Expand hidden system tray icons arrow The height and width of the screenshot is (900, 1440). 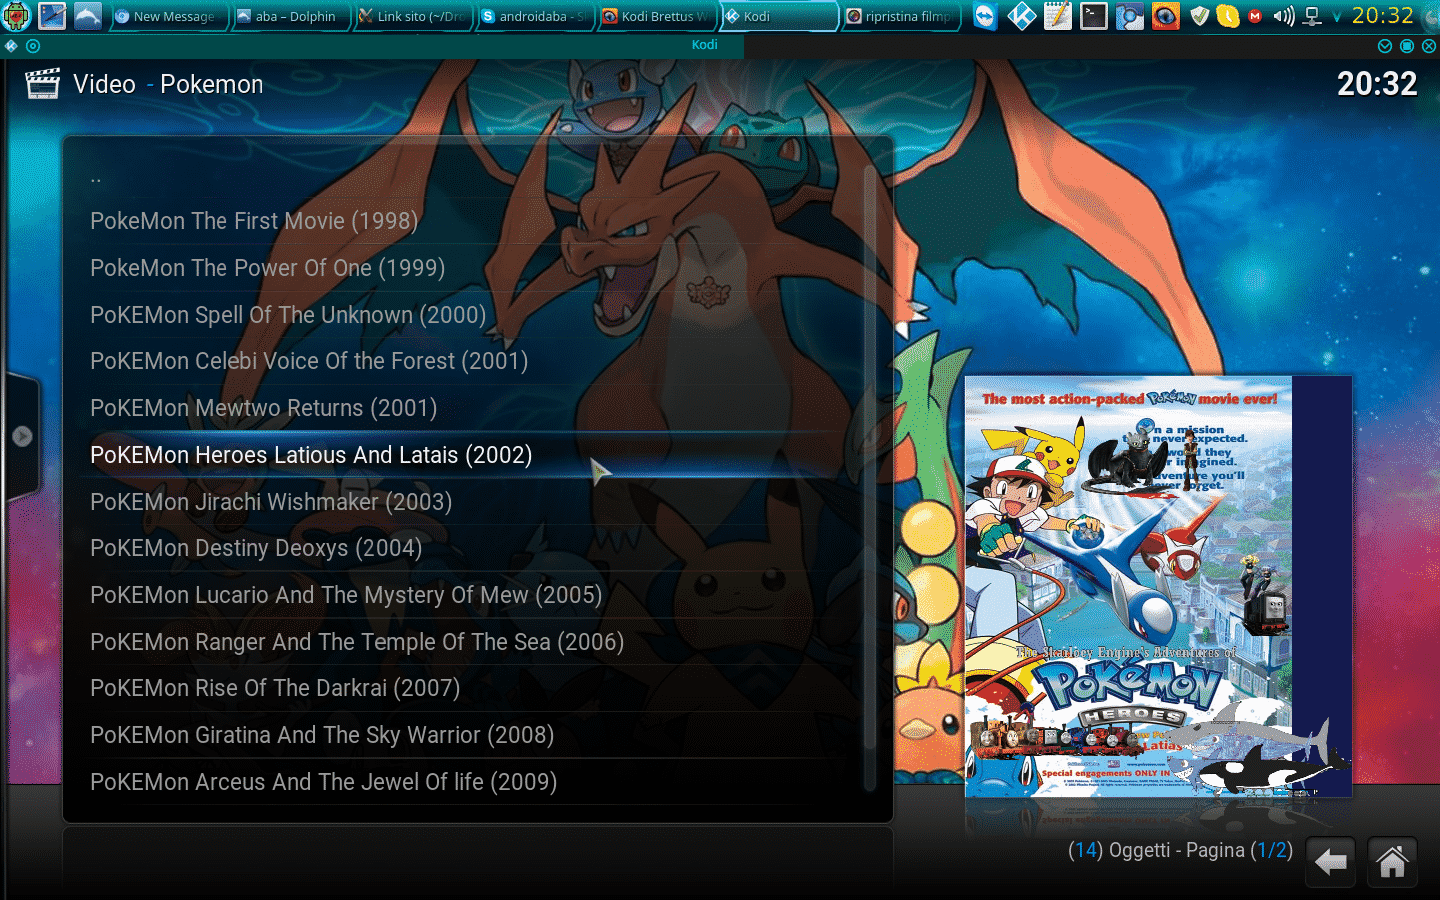click(x=1337, y=17)
